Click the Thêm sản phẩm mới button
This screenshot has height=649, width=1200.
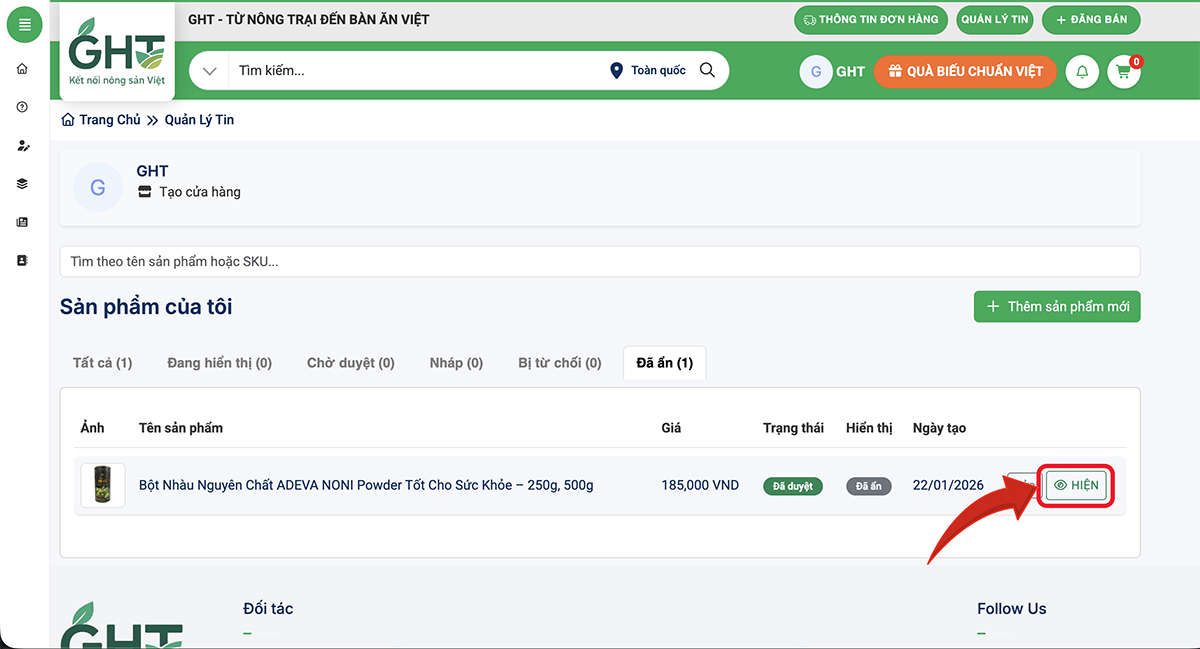click(1057, 307)
